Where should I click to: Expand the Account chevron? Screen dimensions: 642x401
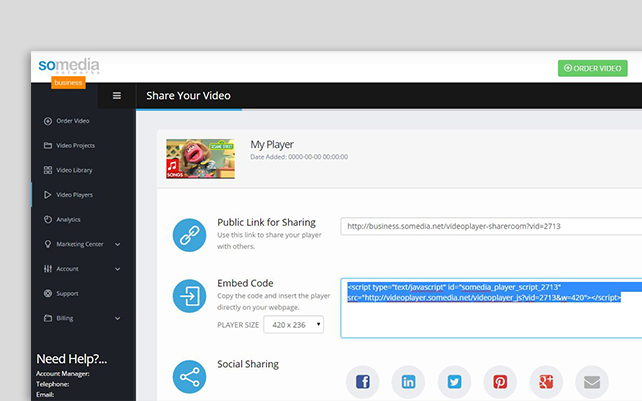118,269
